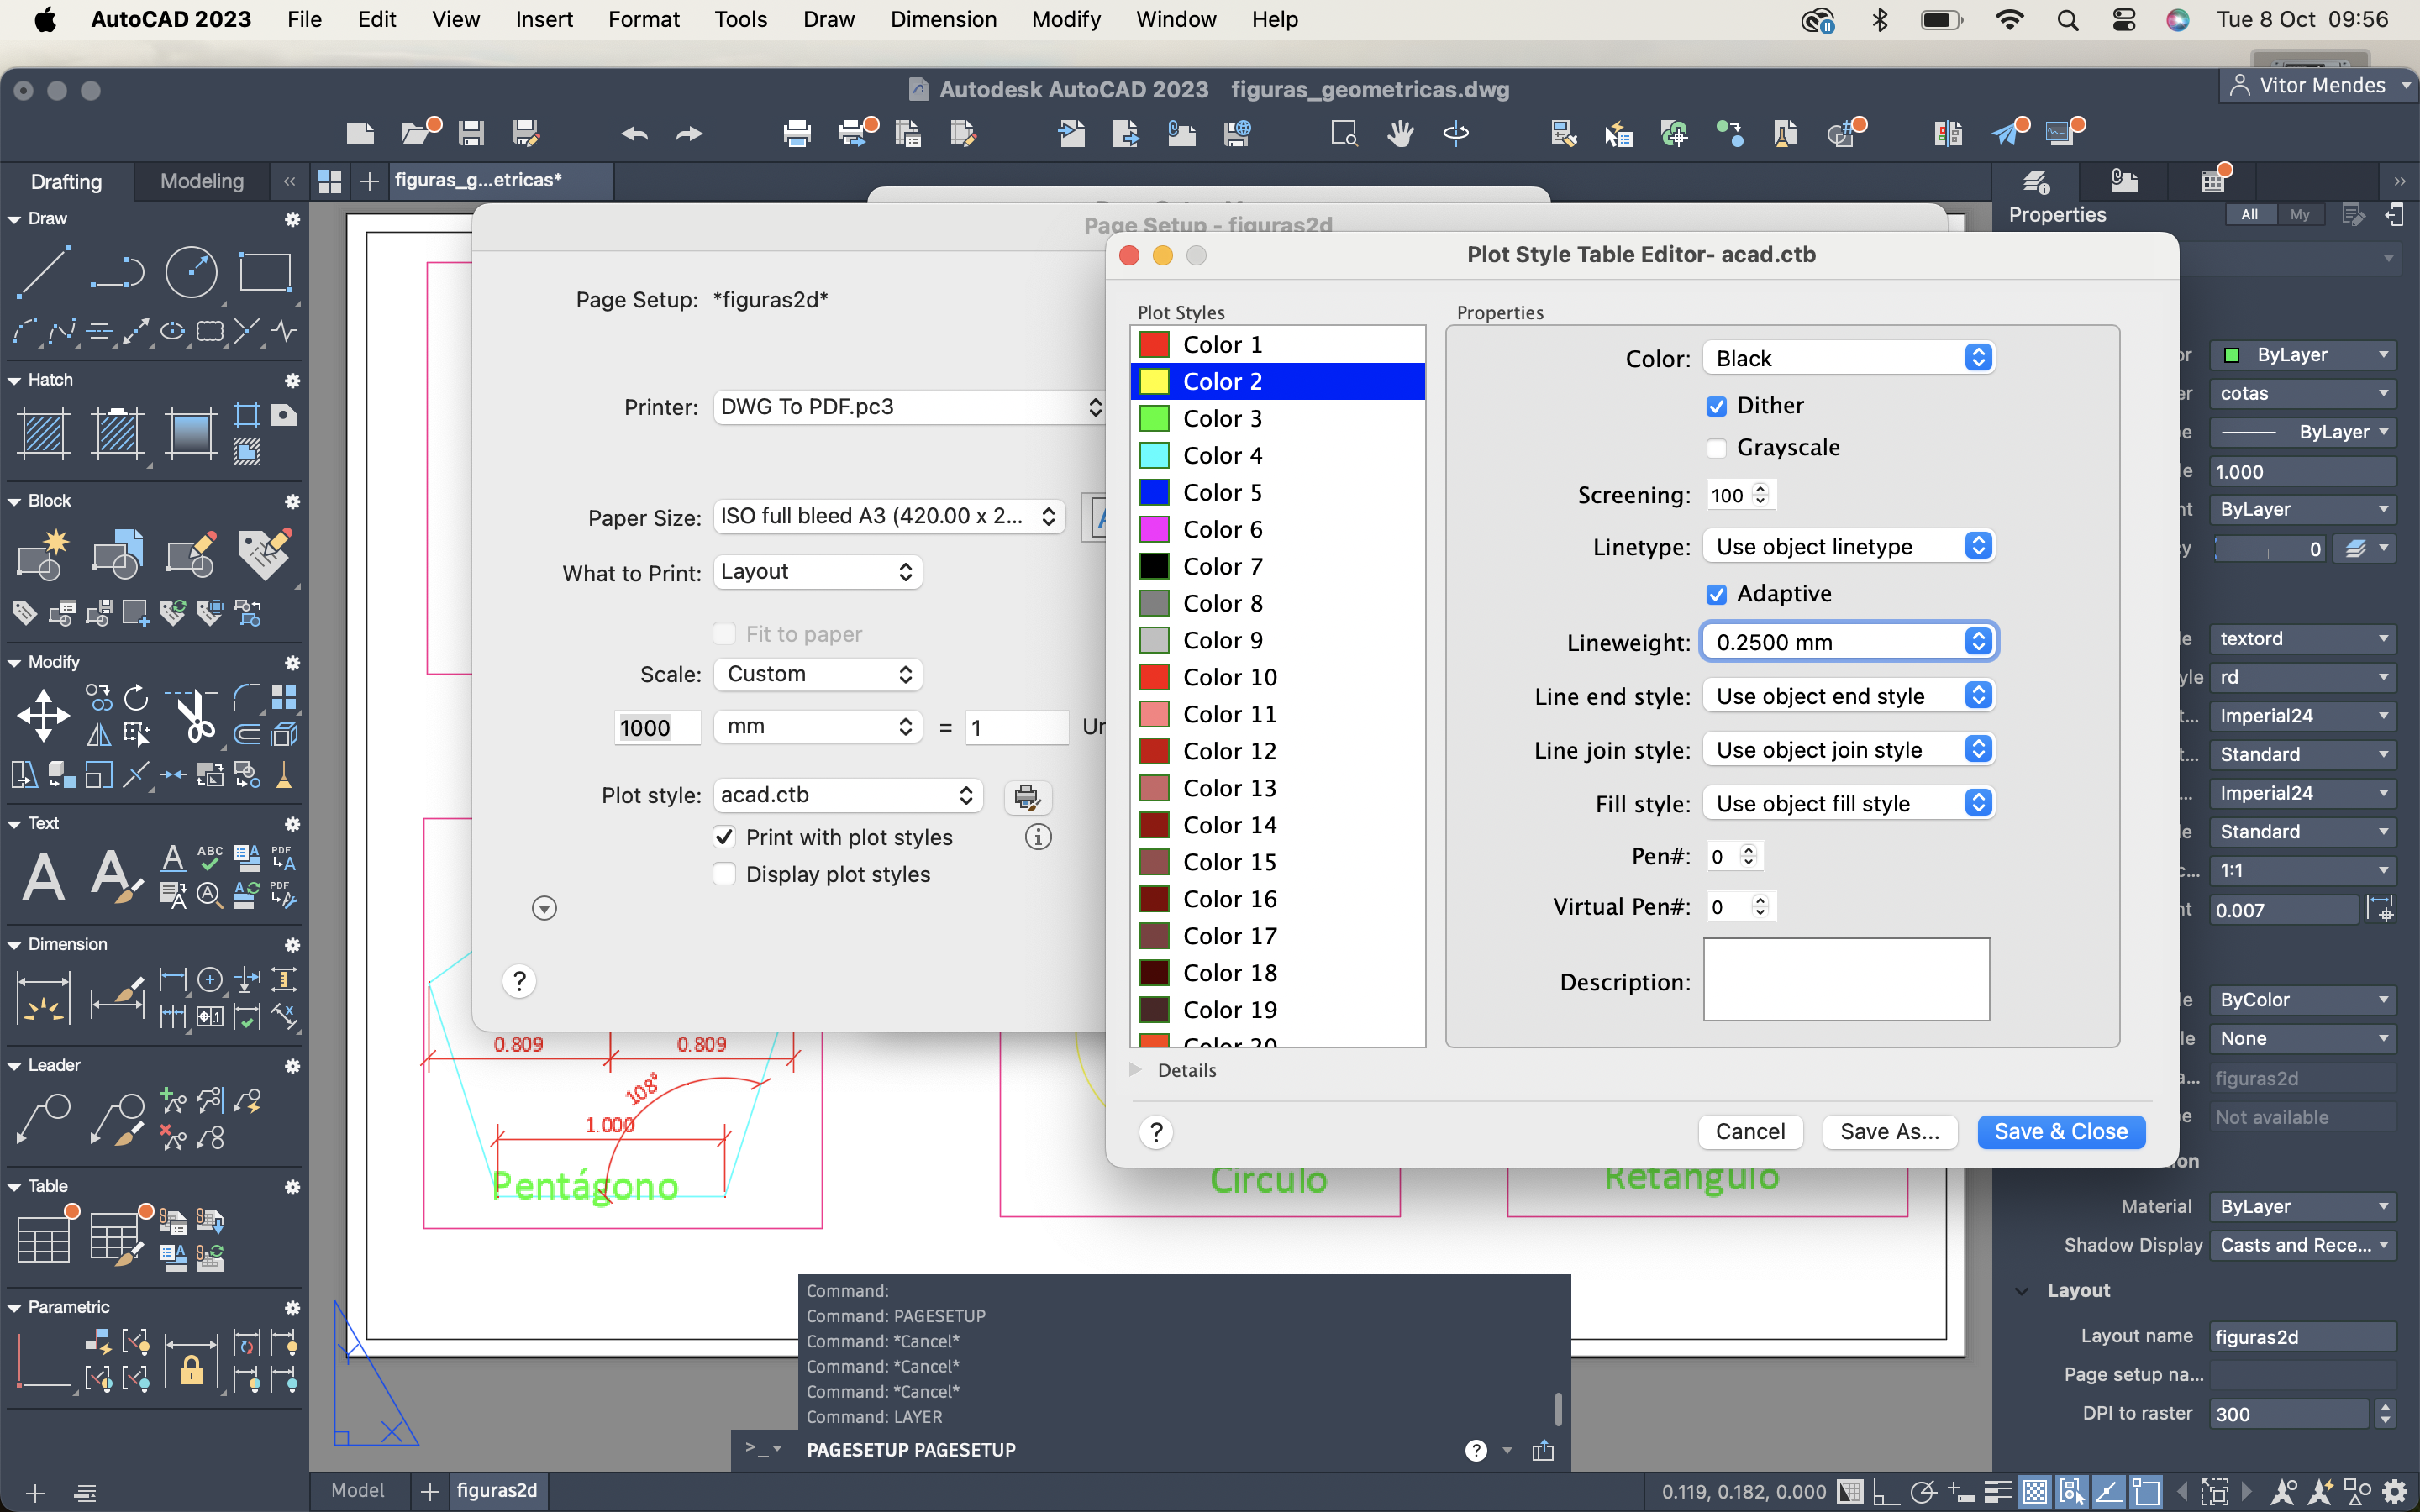Insert a Table from Table panel
The height and width of the screenshot is (1512, 2420).
tap(44, 1239)
